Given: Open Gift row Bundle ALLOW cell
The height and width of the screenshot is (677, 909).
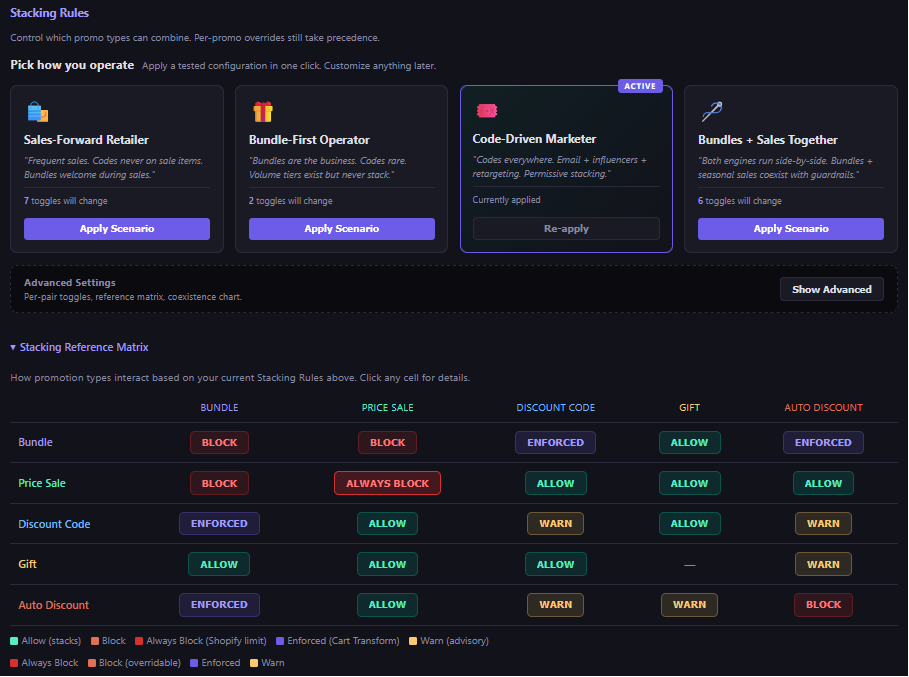Looking at the screenshot, I should [219, 564].
